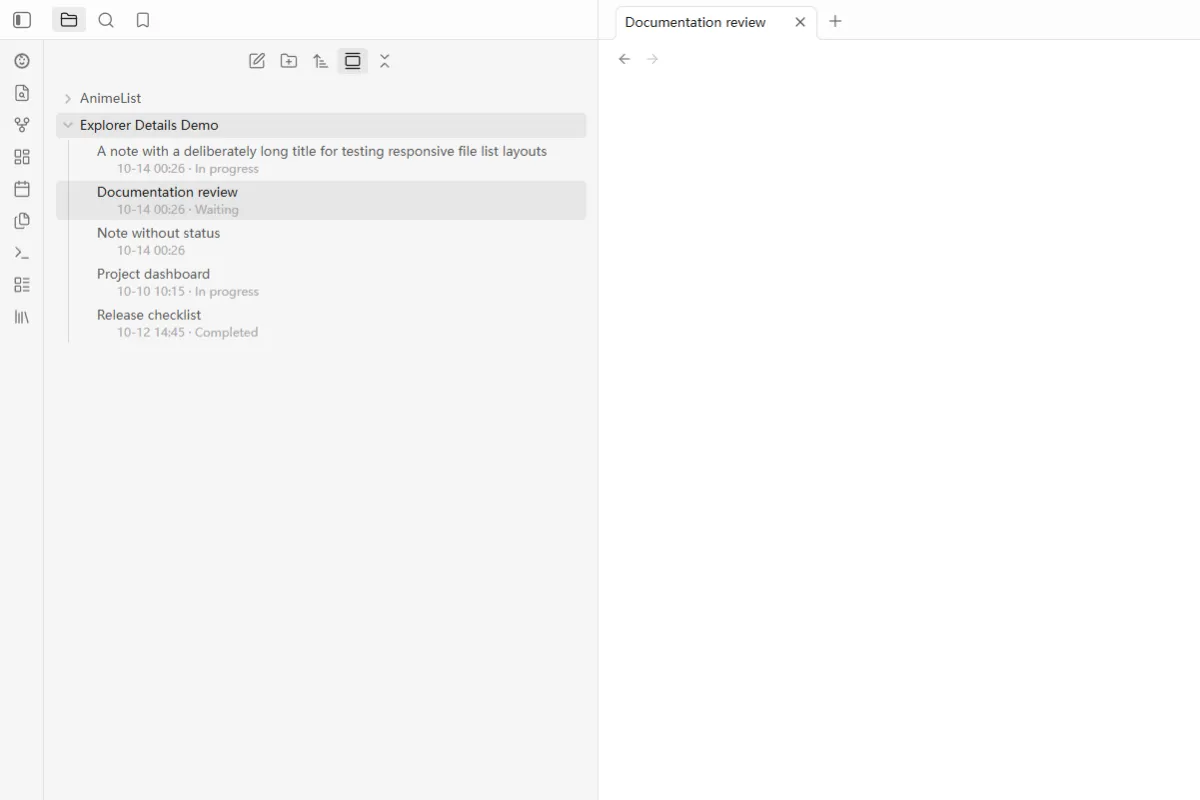This screenshot has height=800, width=1200.
Task: Collapse the Explorer Details Demo folder
Action: click(321, 125)
